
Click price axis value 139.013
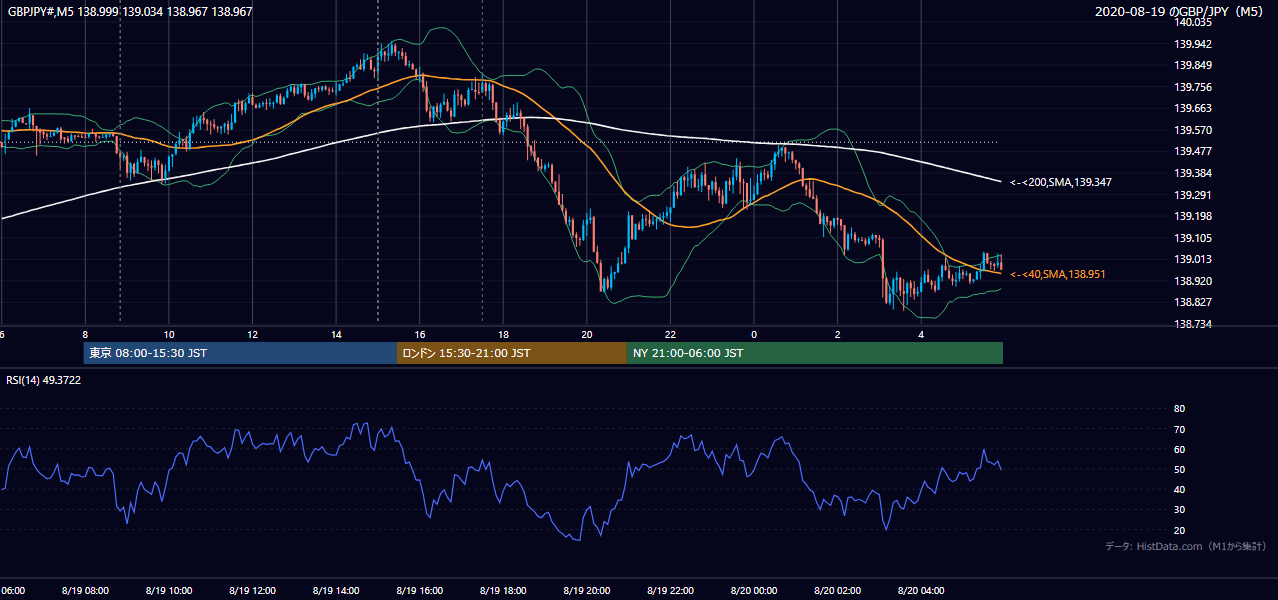1193,260
